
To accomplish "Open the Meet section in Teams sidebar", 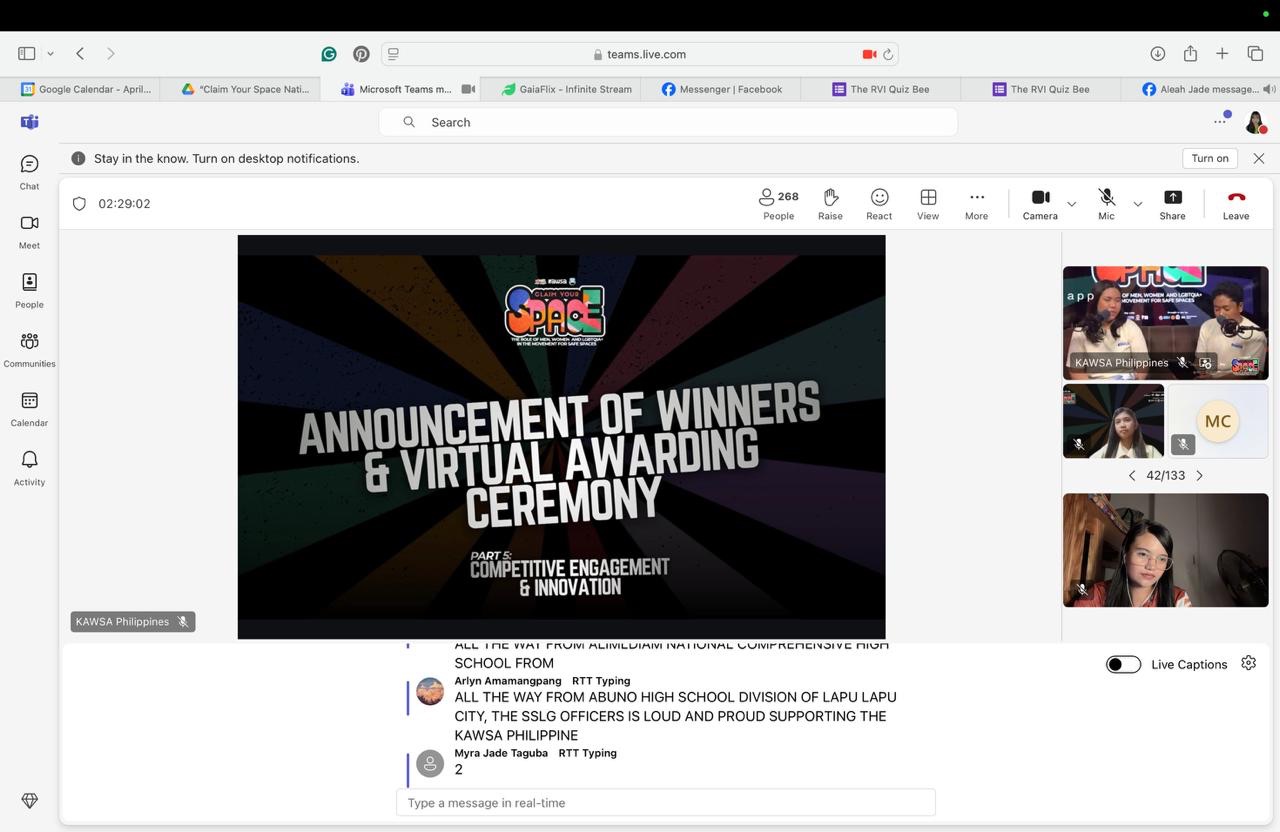I will (29, 231).
